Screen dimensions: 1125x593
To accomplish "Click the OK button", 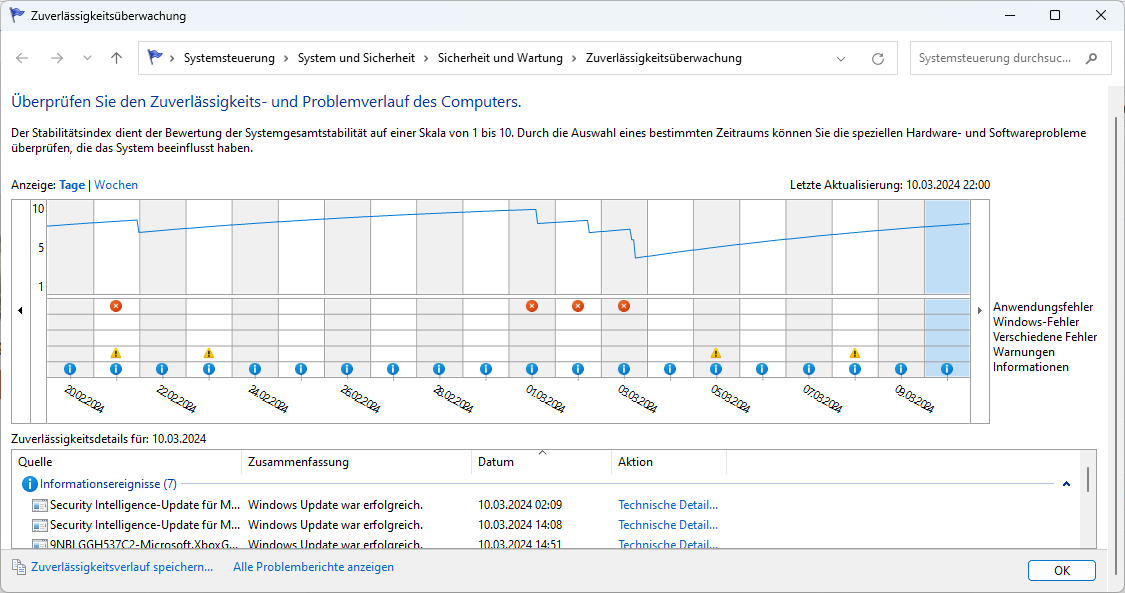I will (x=1061, y=570).
